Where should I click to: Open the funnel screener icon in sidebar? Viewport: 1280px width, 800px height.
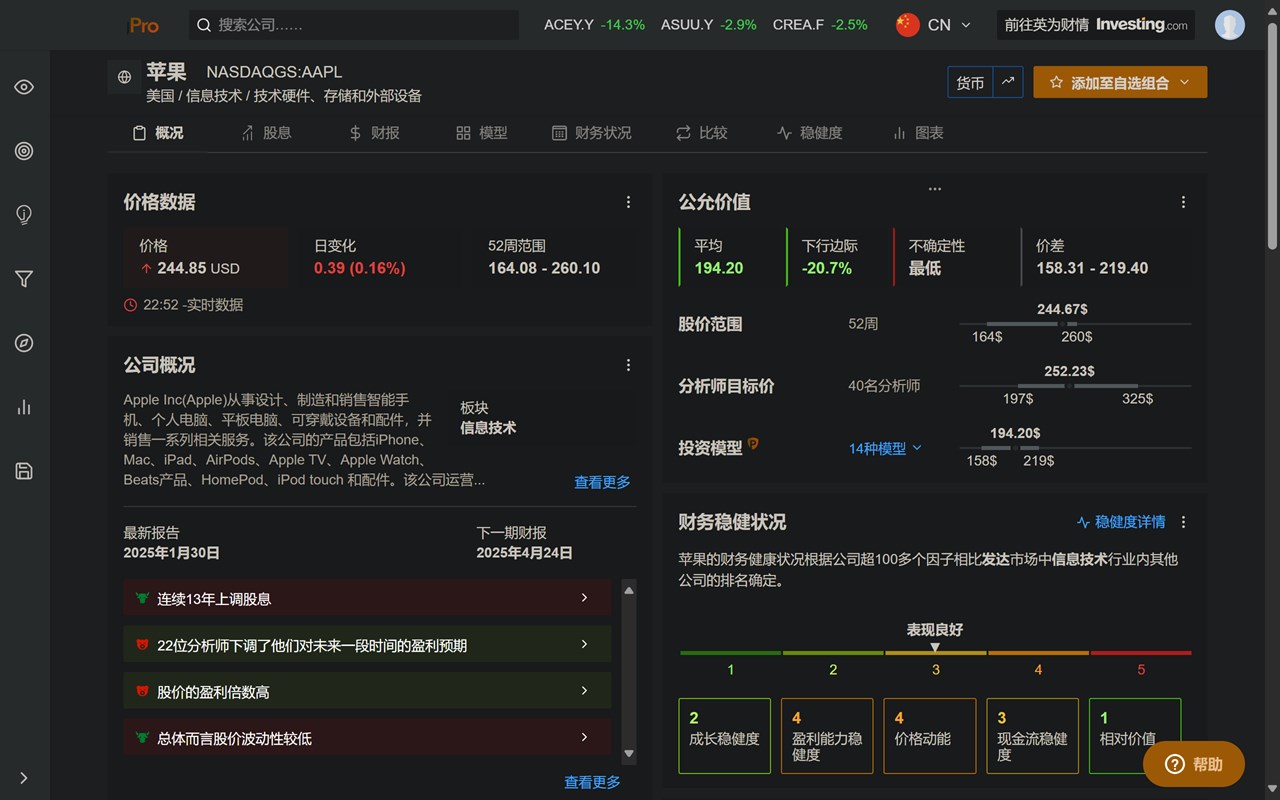(24, 279)
